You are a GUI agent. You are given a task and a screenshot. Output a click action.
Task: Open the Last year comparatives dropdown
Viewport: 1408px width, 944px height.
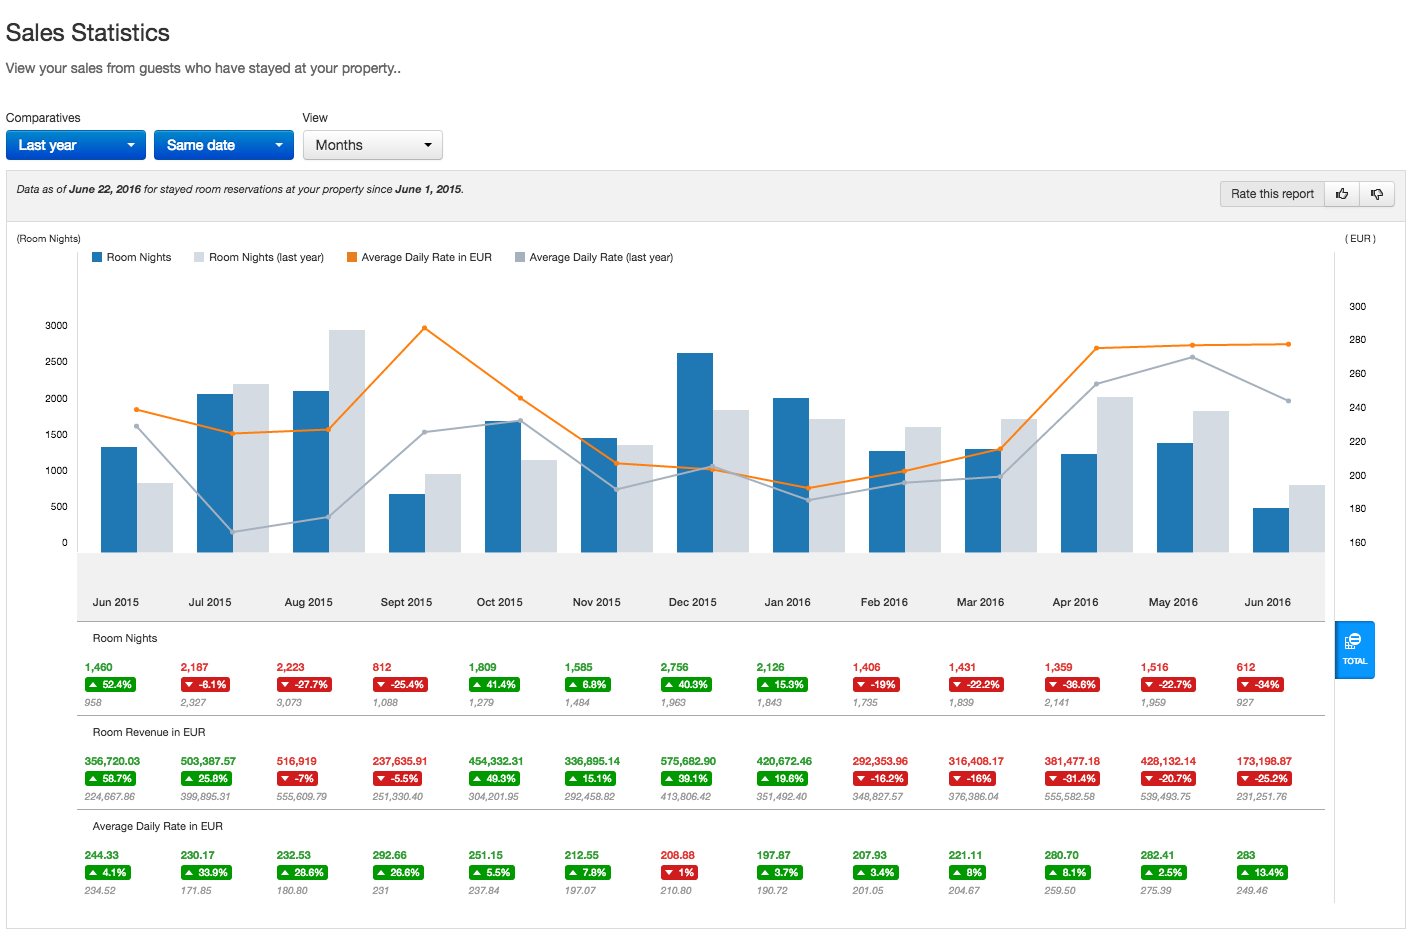pos(76,145)
